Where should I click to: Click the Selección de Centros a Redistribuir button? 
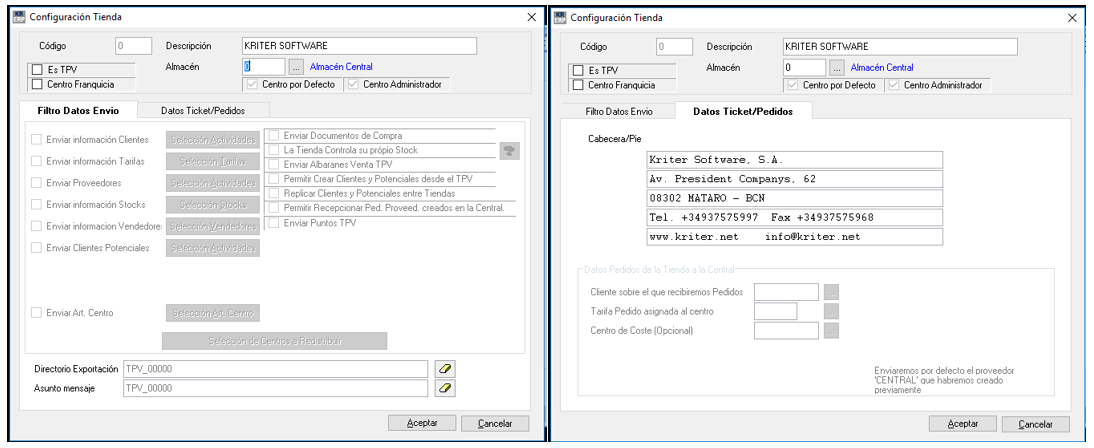[x=275, y=341]
